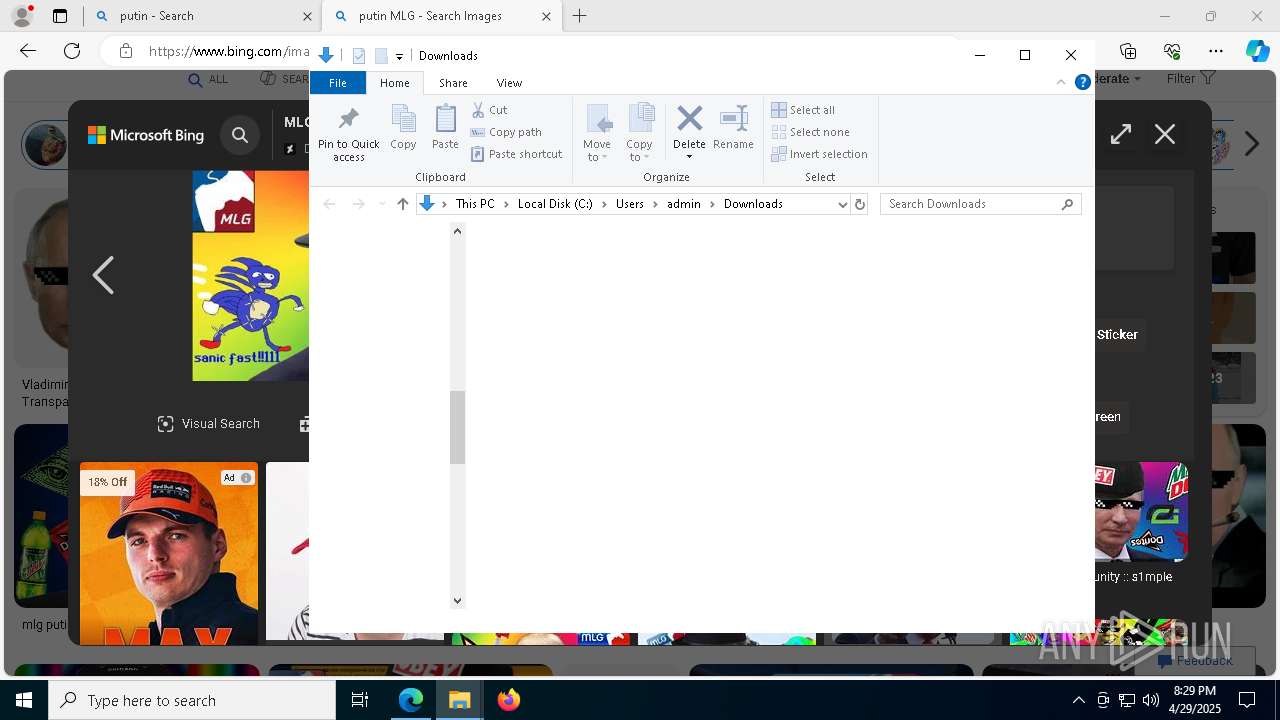Open the File ribbon tab

(338, 83)
